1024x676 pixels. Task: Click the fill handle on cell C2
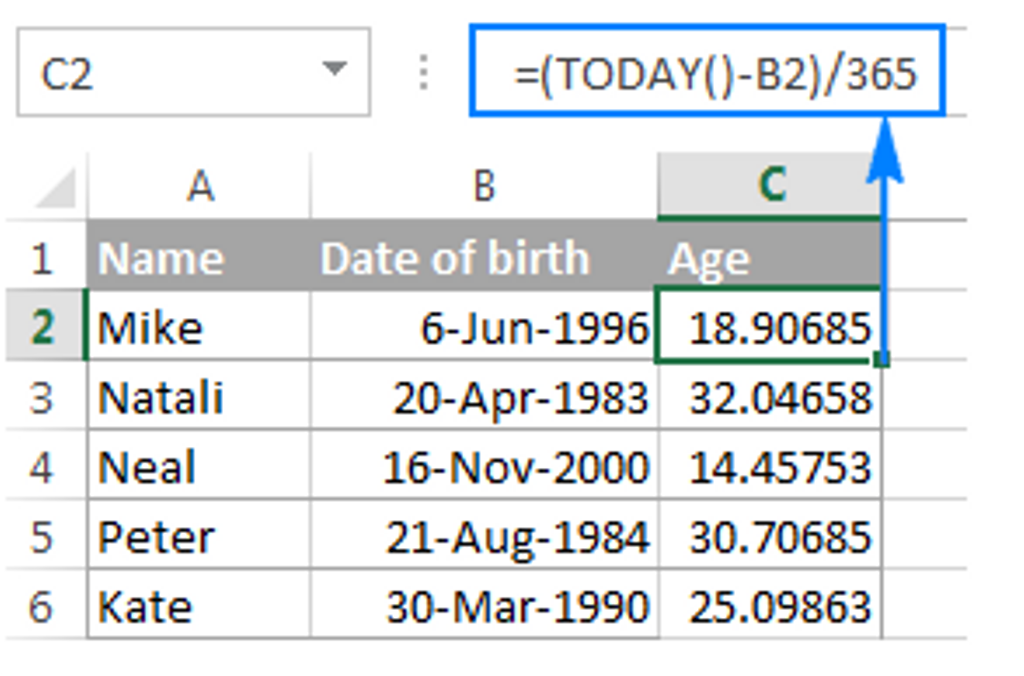[x=880, y=359]
